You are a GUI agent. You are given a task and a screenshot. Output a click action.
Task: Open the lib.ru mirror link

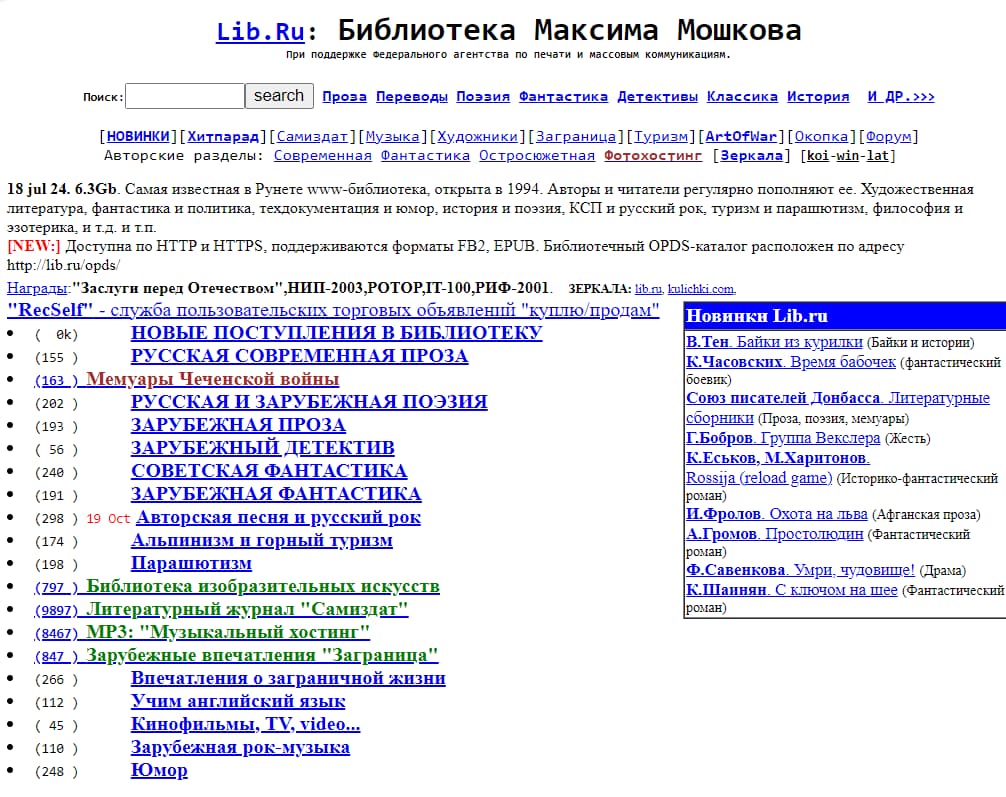[648, 289]
